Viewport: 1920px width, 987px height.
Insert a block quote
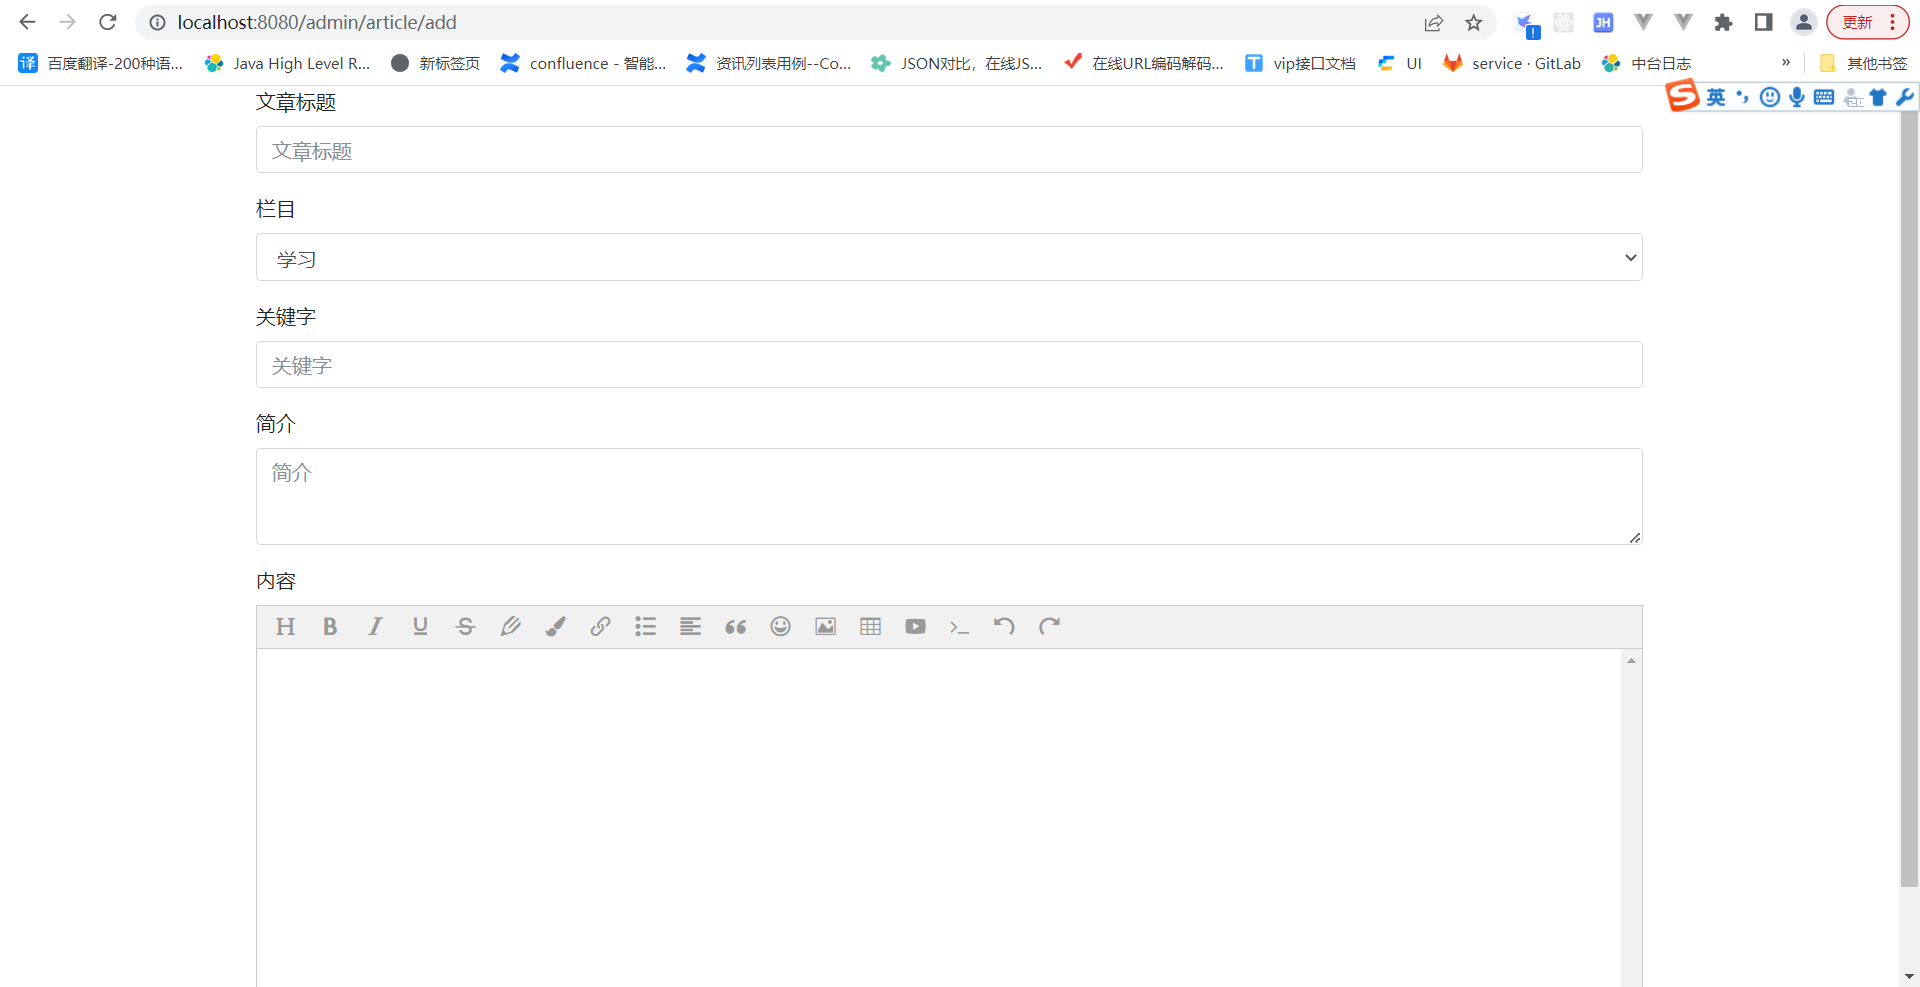click(x=735, y=626)
